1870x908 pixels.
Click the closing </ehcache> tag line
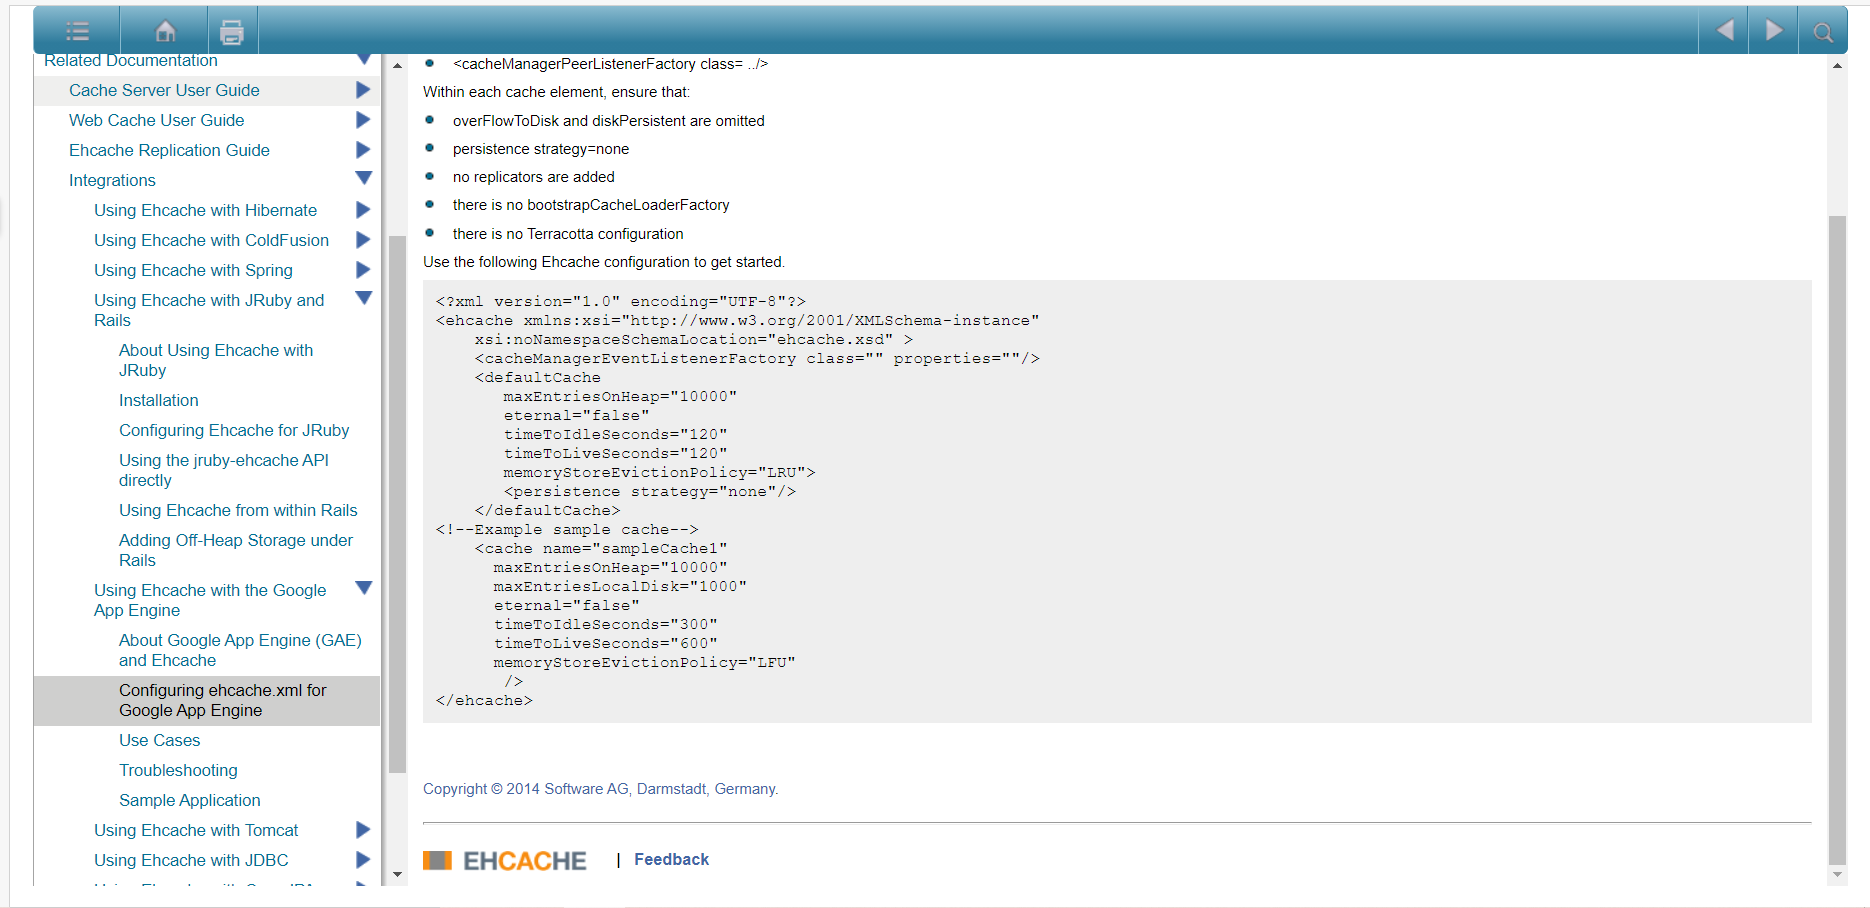pos(484,700)
